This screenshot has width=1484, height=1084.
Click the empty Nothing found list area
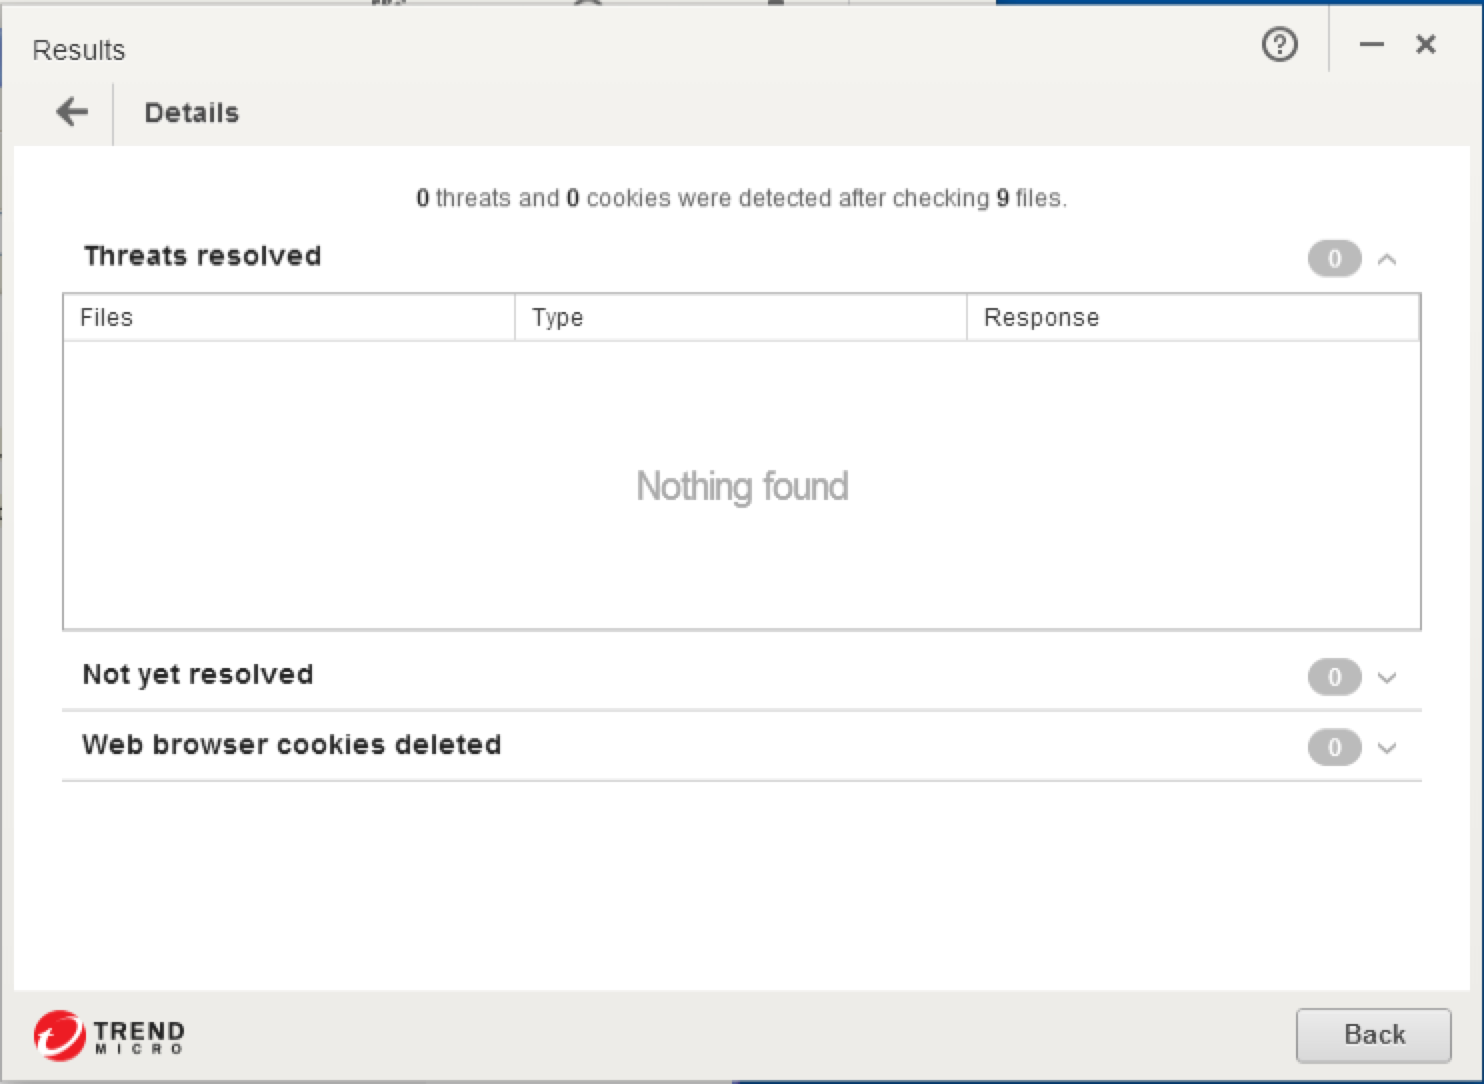pos(741,486)
